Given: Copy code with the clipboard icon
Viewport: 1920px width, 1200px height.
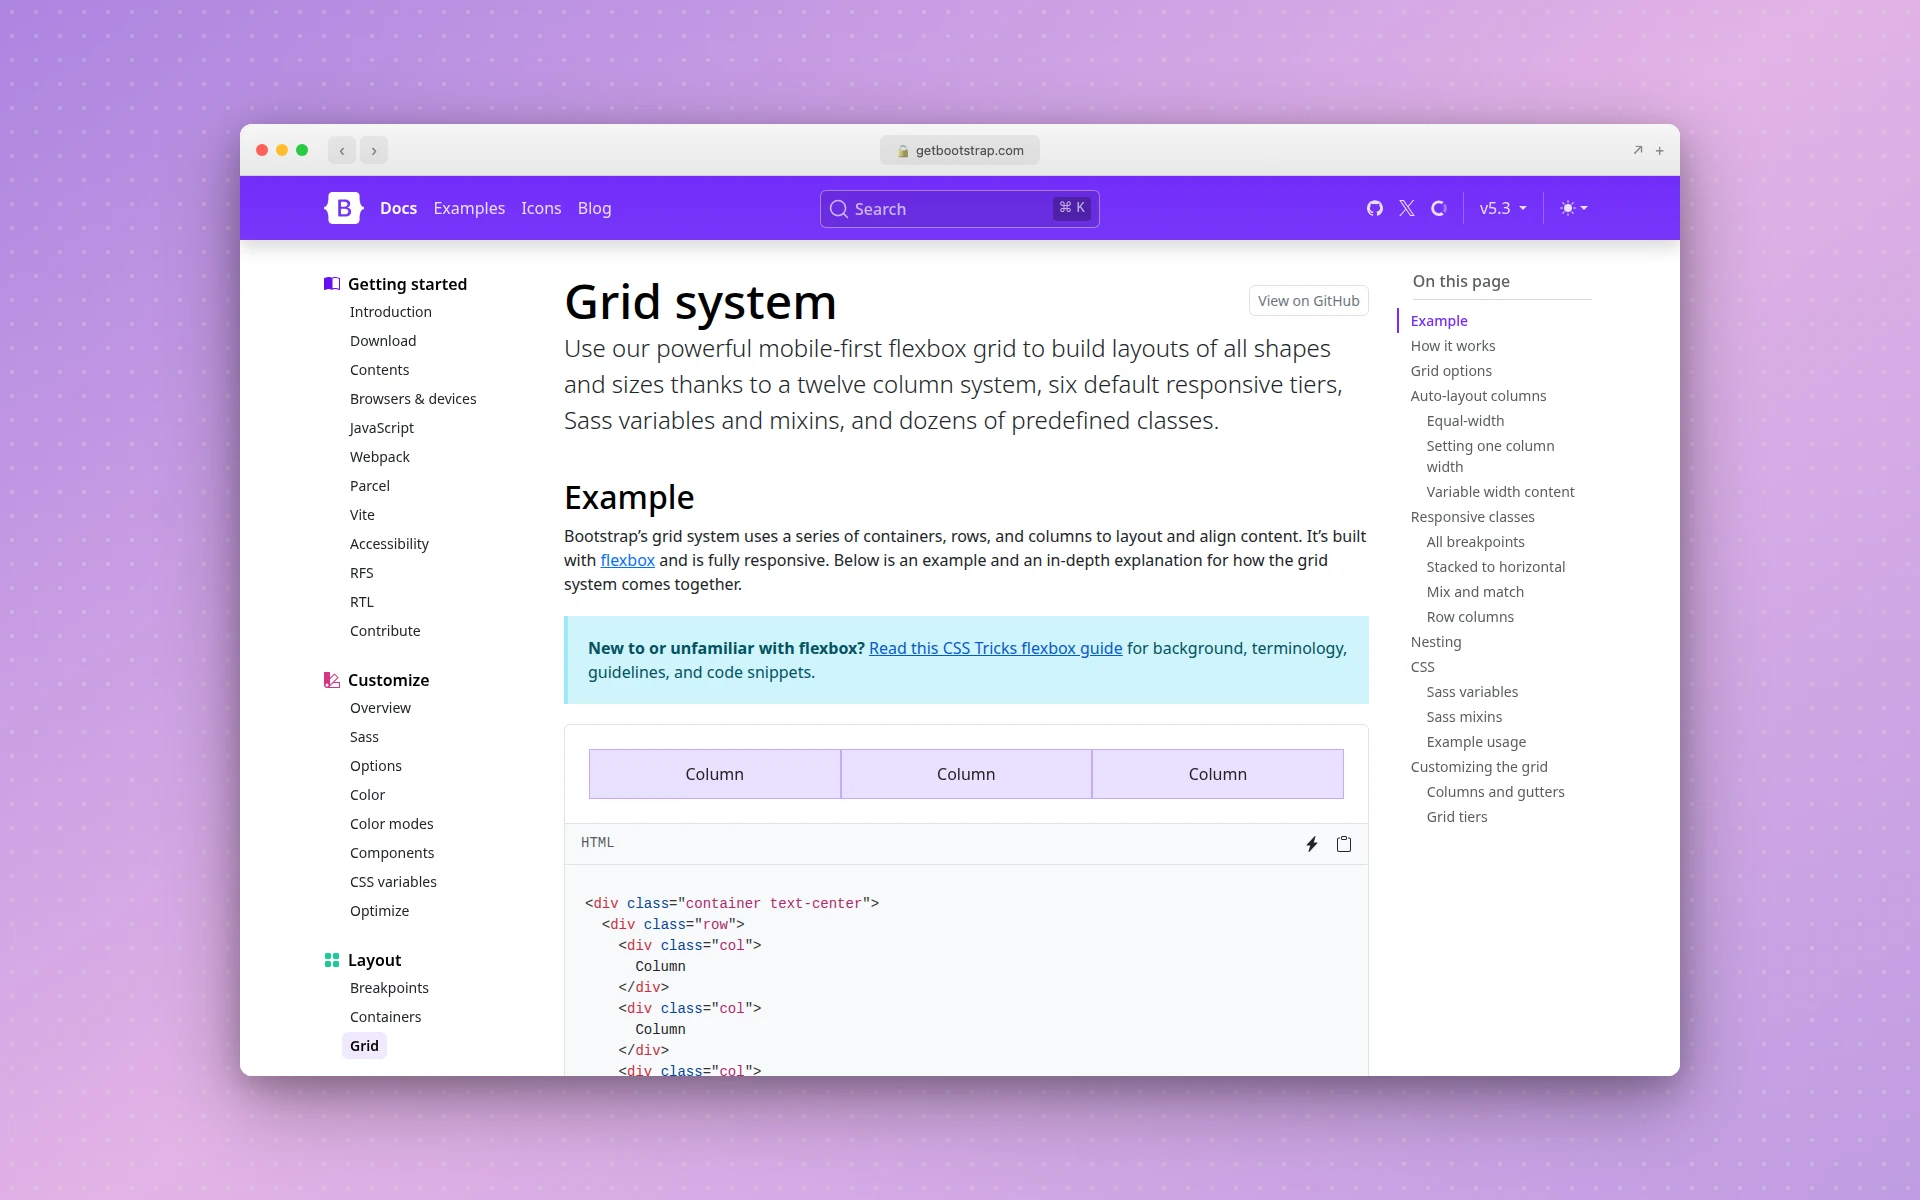Looking at the screenshot, I should click(1344, 844).
